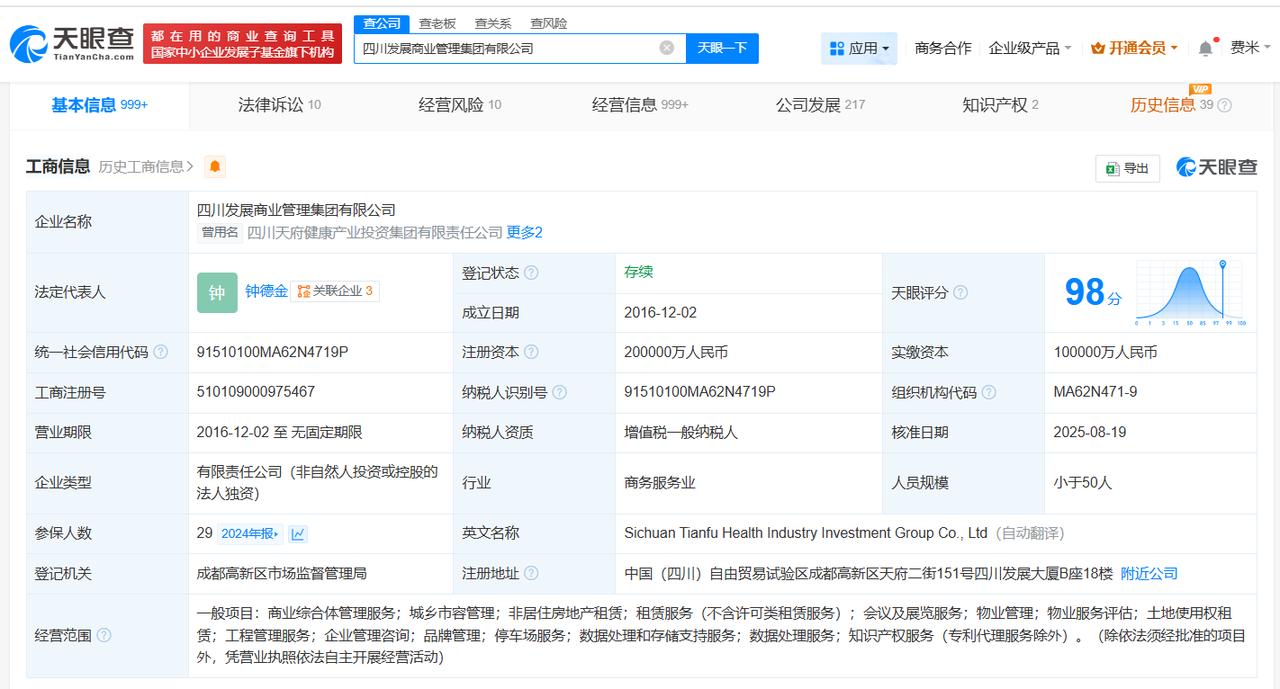This screenshot has width=1280, height=689.
Task: Select the 知识产权 tab
Action: [1000, 105]
